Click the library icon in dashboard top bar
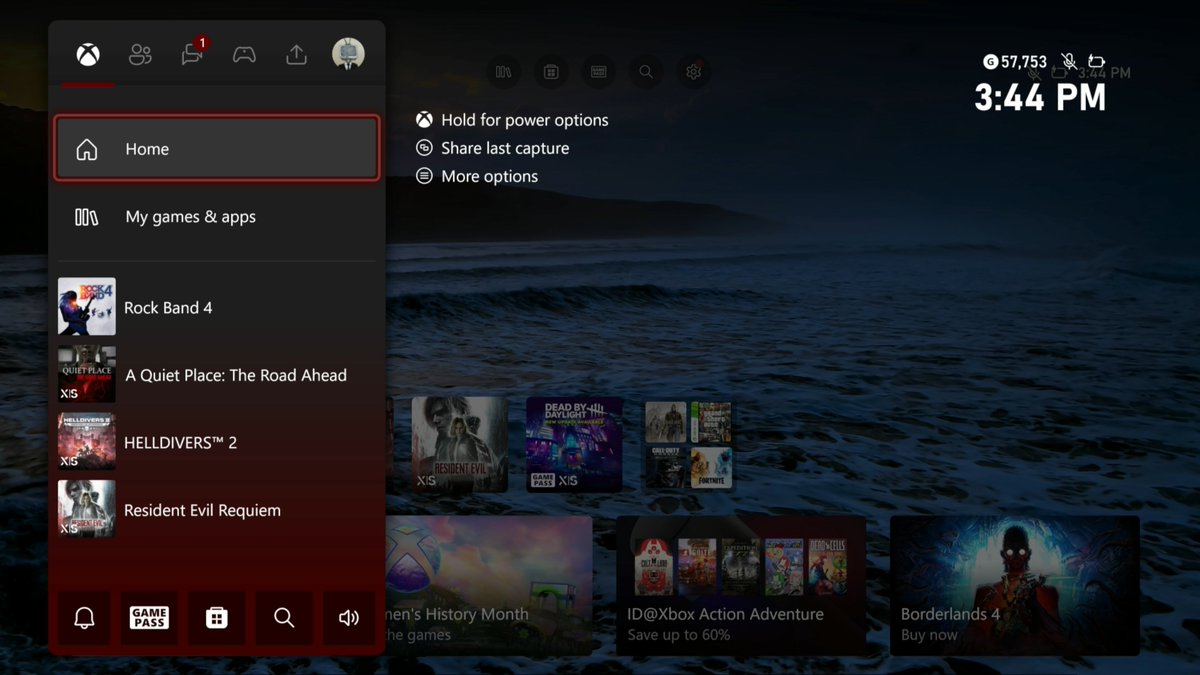This screenshot has width=1200, height=675. [x=504, y=72]
